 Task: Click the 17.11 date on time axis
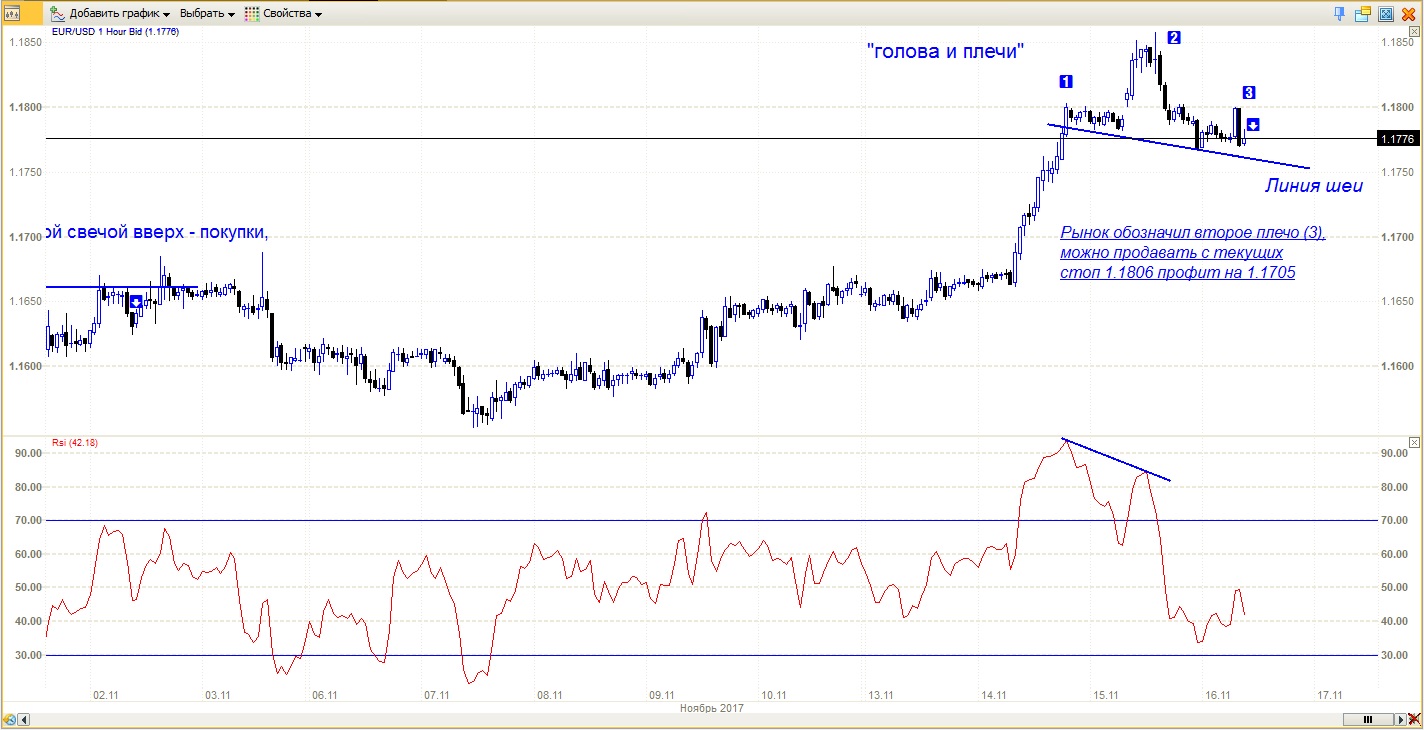pyautogui.click(x=1329, y=694)
